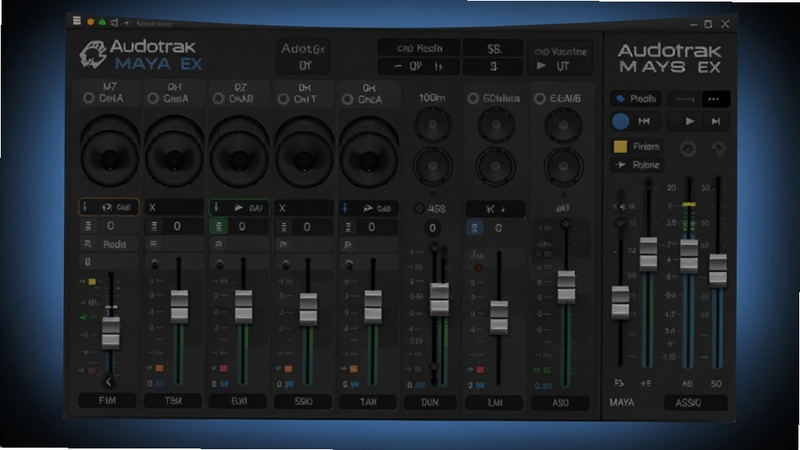Click the flag icon beside Rodo
The image size is (800, 450).
click(88, 244)
